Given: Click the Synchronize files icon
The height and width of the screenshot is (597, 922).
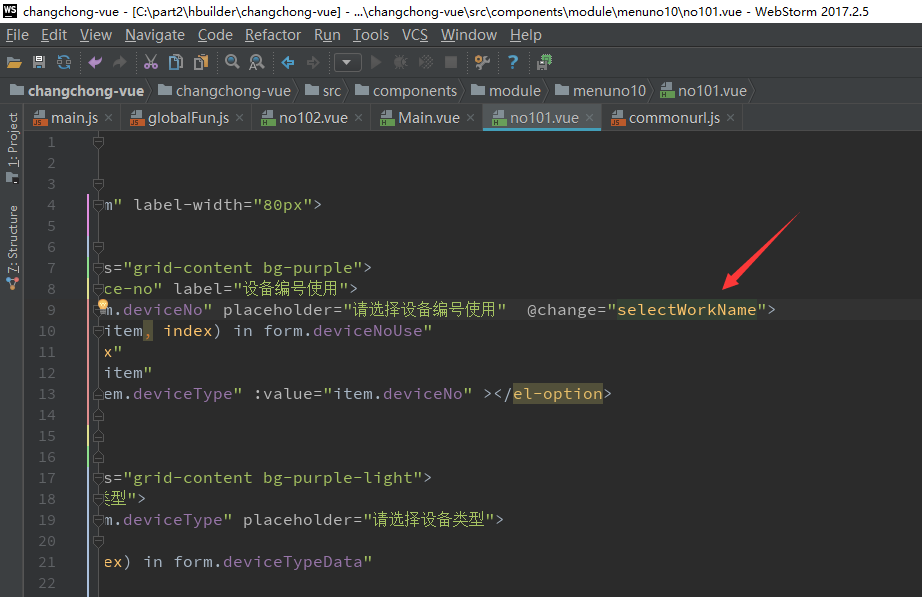Looking at the screenshot, I should (63, 62).
